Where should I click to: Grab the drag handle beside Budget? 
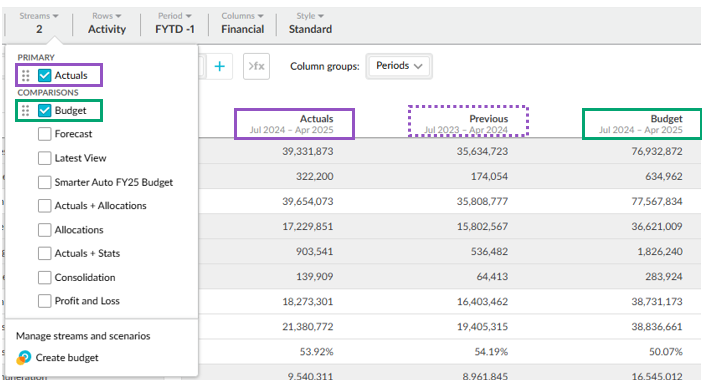point(26,111)
